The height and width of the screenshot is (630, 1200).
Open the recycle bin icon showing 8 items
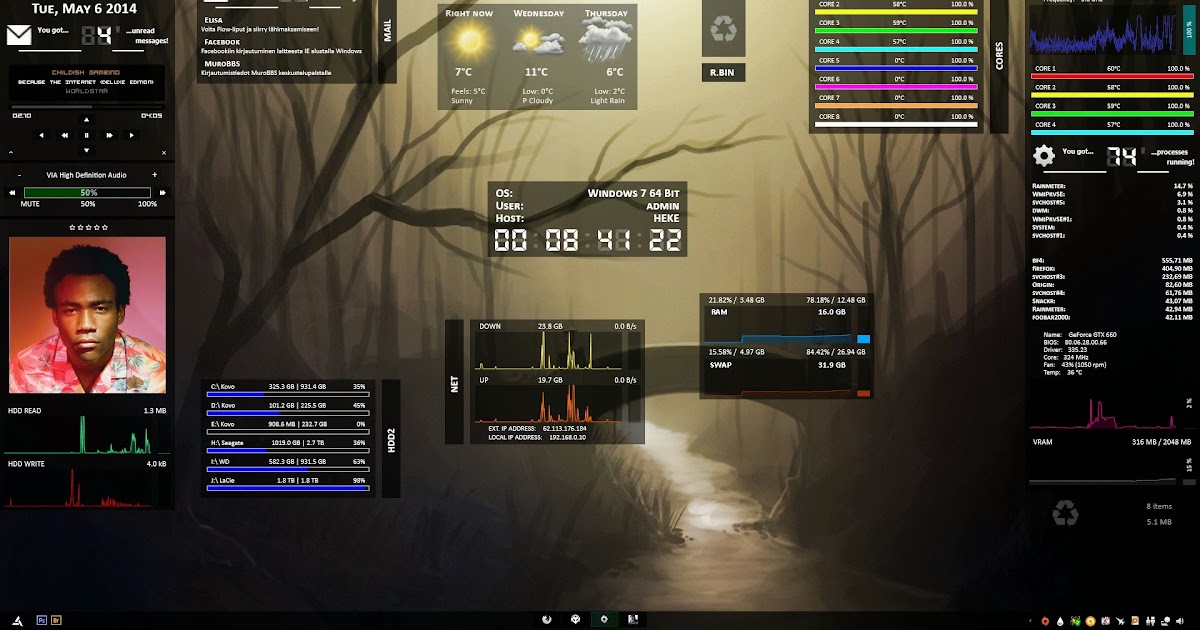click(x=1065, y=513)
